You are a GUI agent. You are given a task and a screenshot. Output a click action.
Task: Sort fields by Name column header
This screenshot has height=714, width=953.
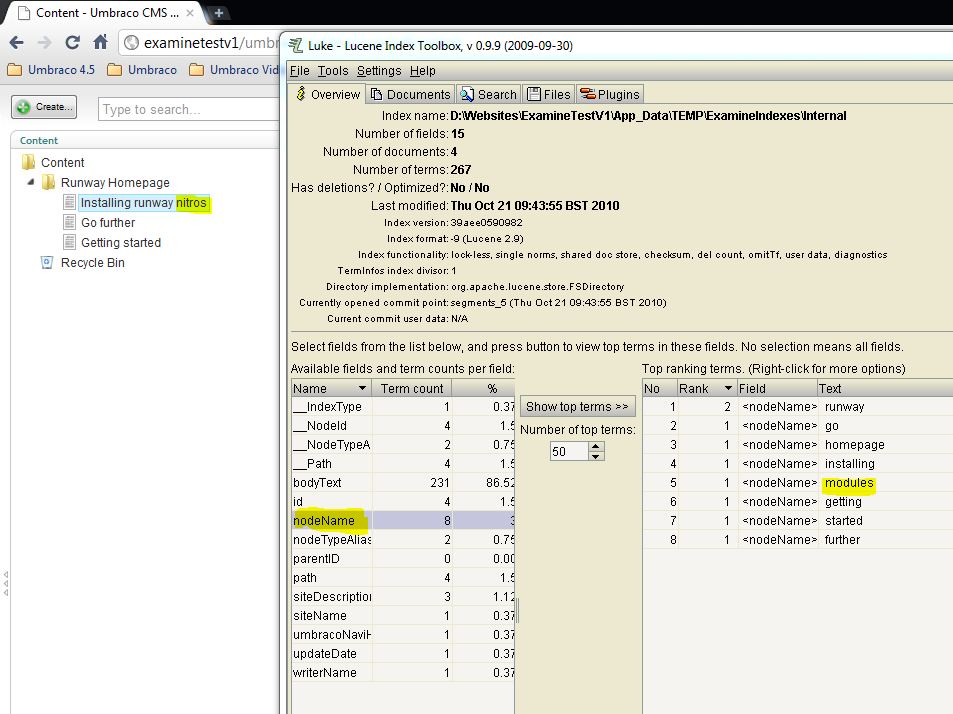coord(331,388)
